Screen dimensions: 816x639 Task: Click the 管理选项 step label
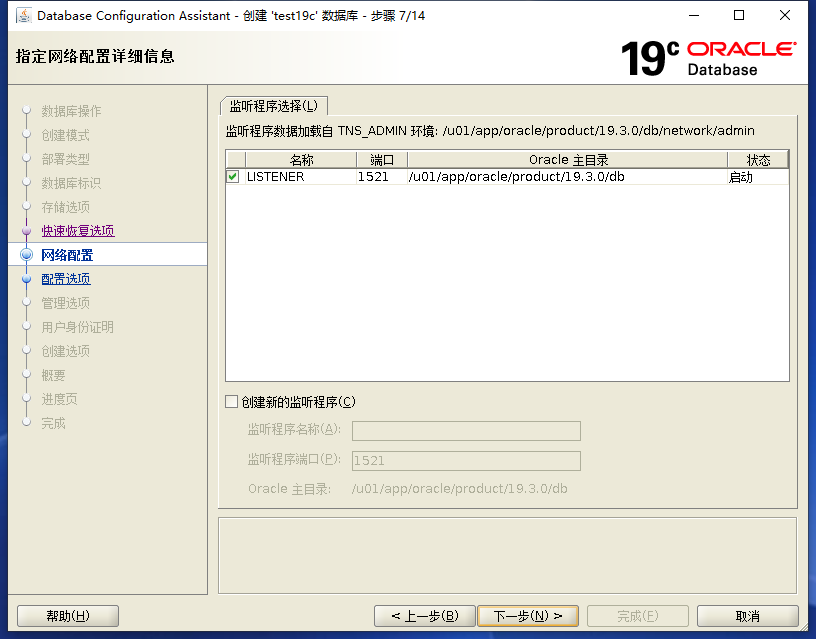[66, 303]
